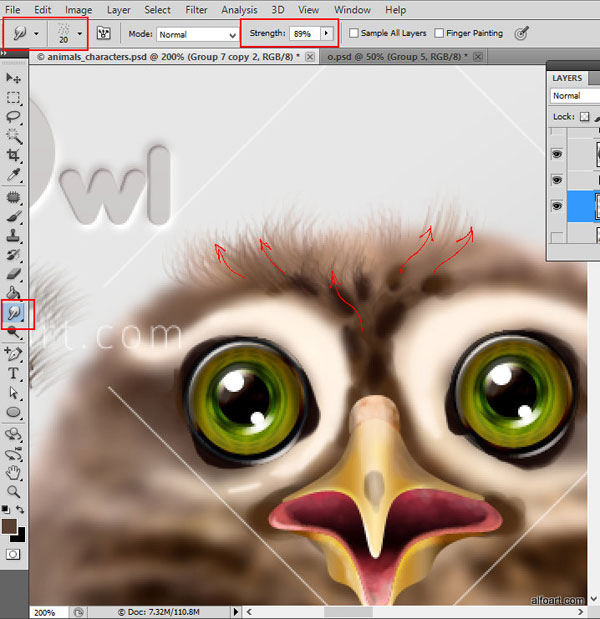Click the foreground brown color swatch
This screenshot has width=600, height=619.
(9, 526)
